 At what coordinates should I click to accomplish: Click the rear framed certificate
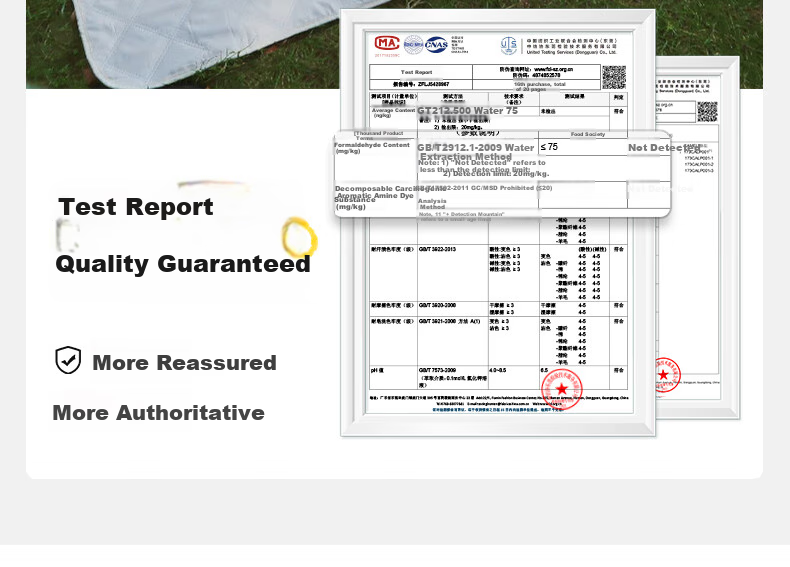click(698, 237)
